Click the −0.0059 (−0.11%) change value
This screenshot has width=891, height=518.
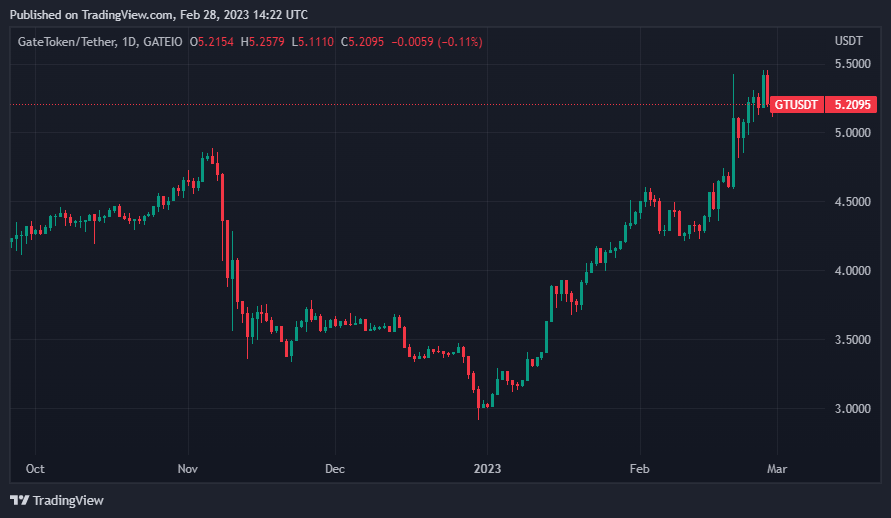[440, 42]
